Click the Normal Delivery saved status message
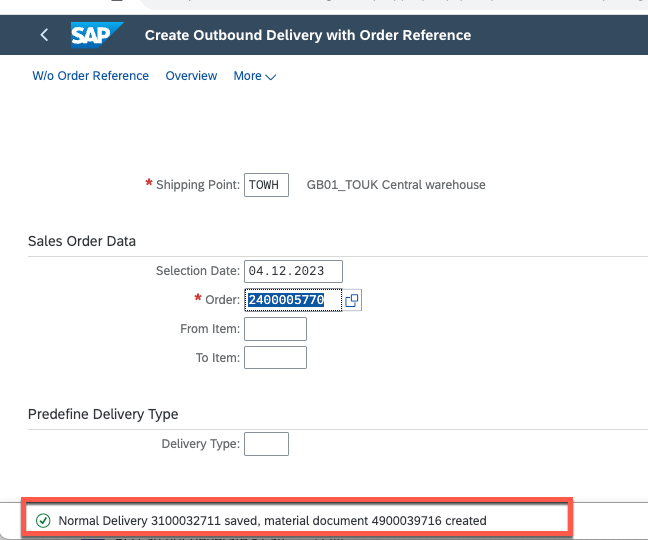 click(x=272, y=520)
